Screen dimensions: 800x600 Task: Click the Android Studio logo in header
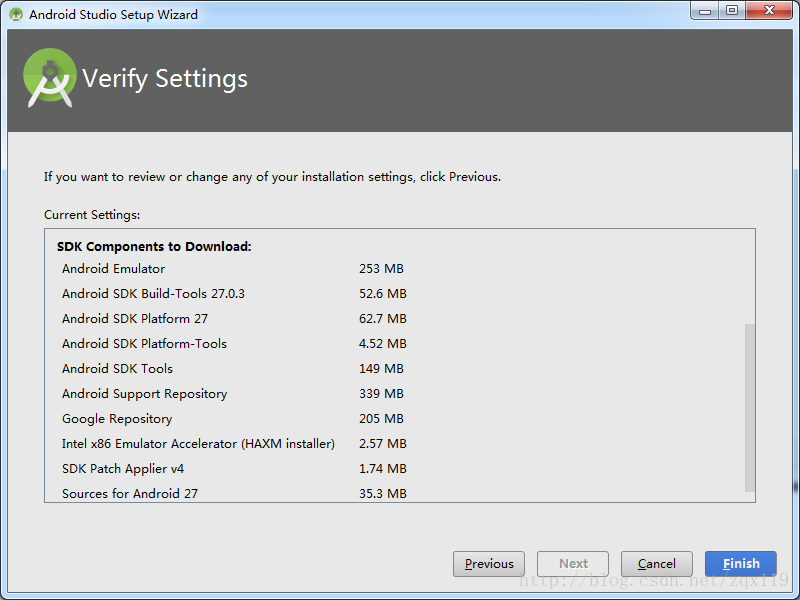tap(49, 78)
